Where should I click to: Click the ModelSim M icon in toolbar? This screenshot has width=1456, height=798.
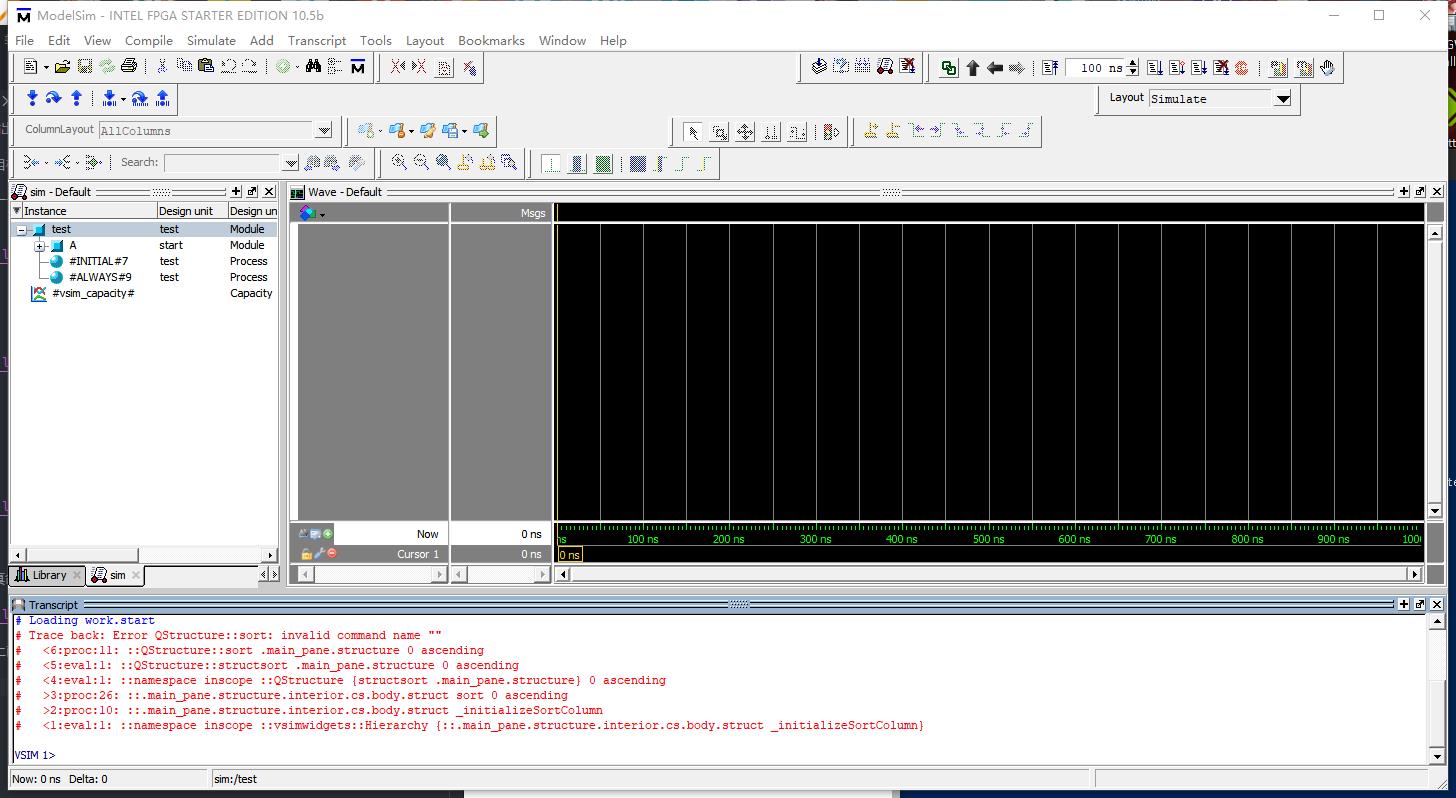358,67
